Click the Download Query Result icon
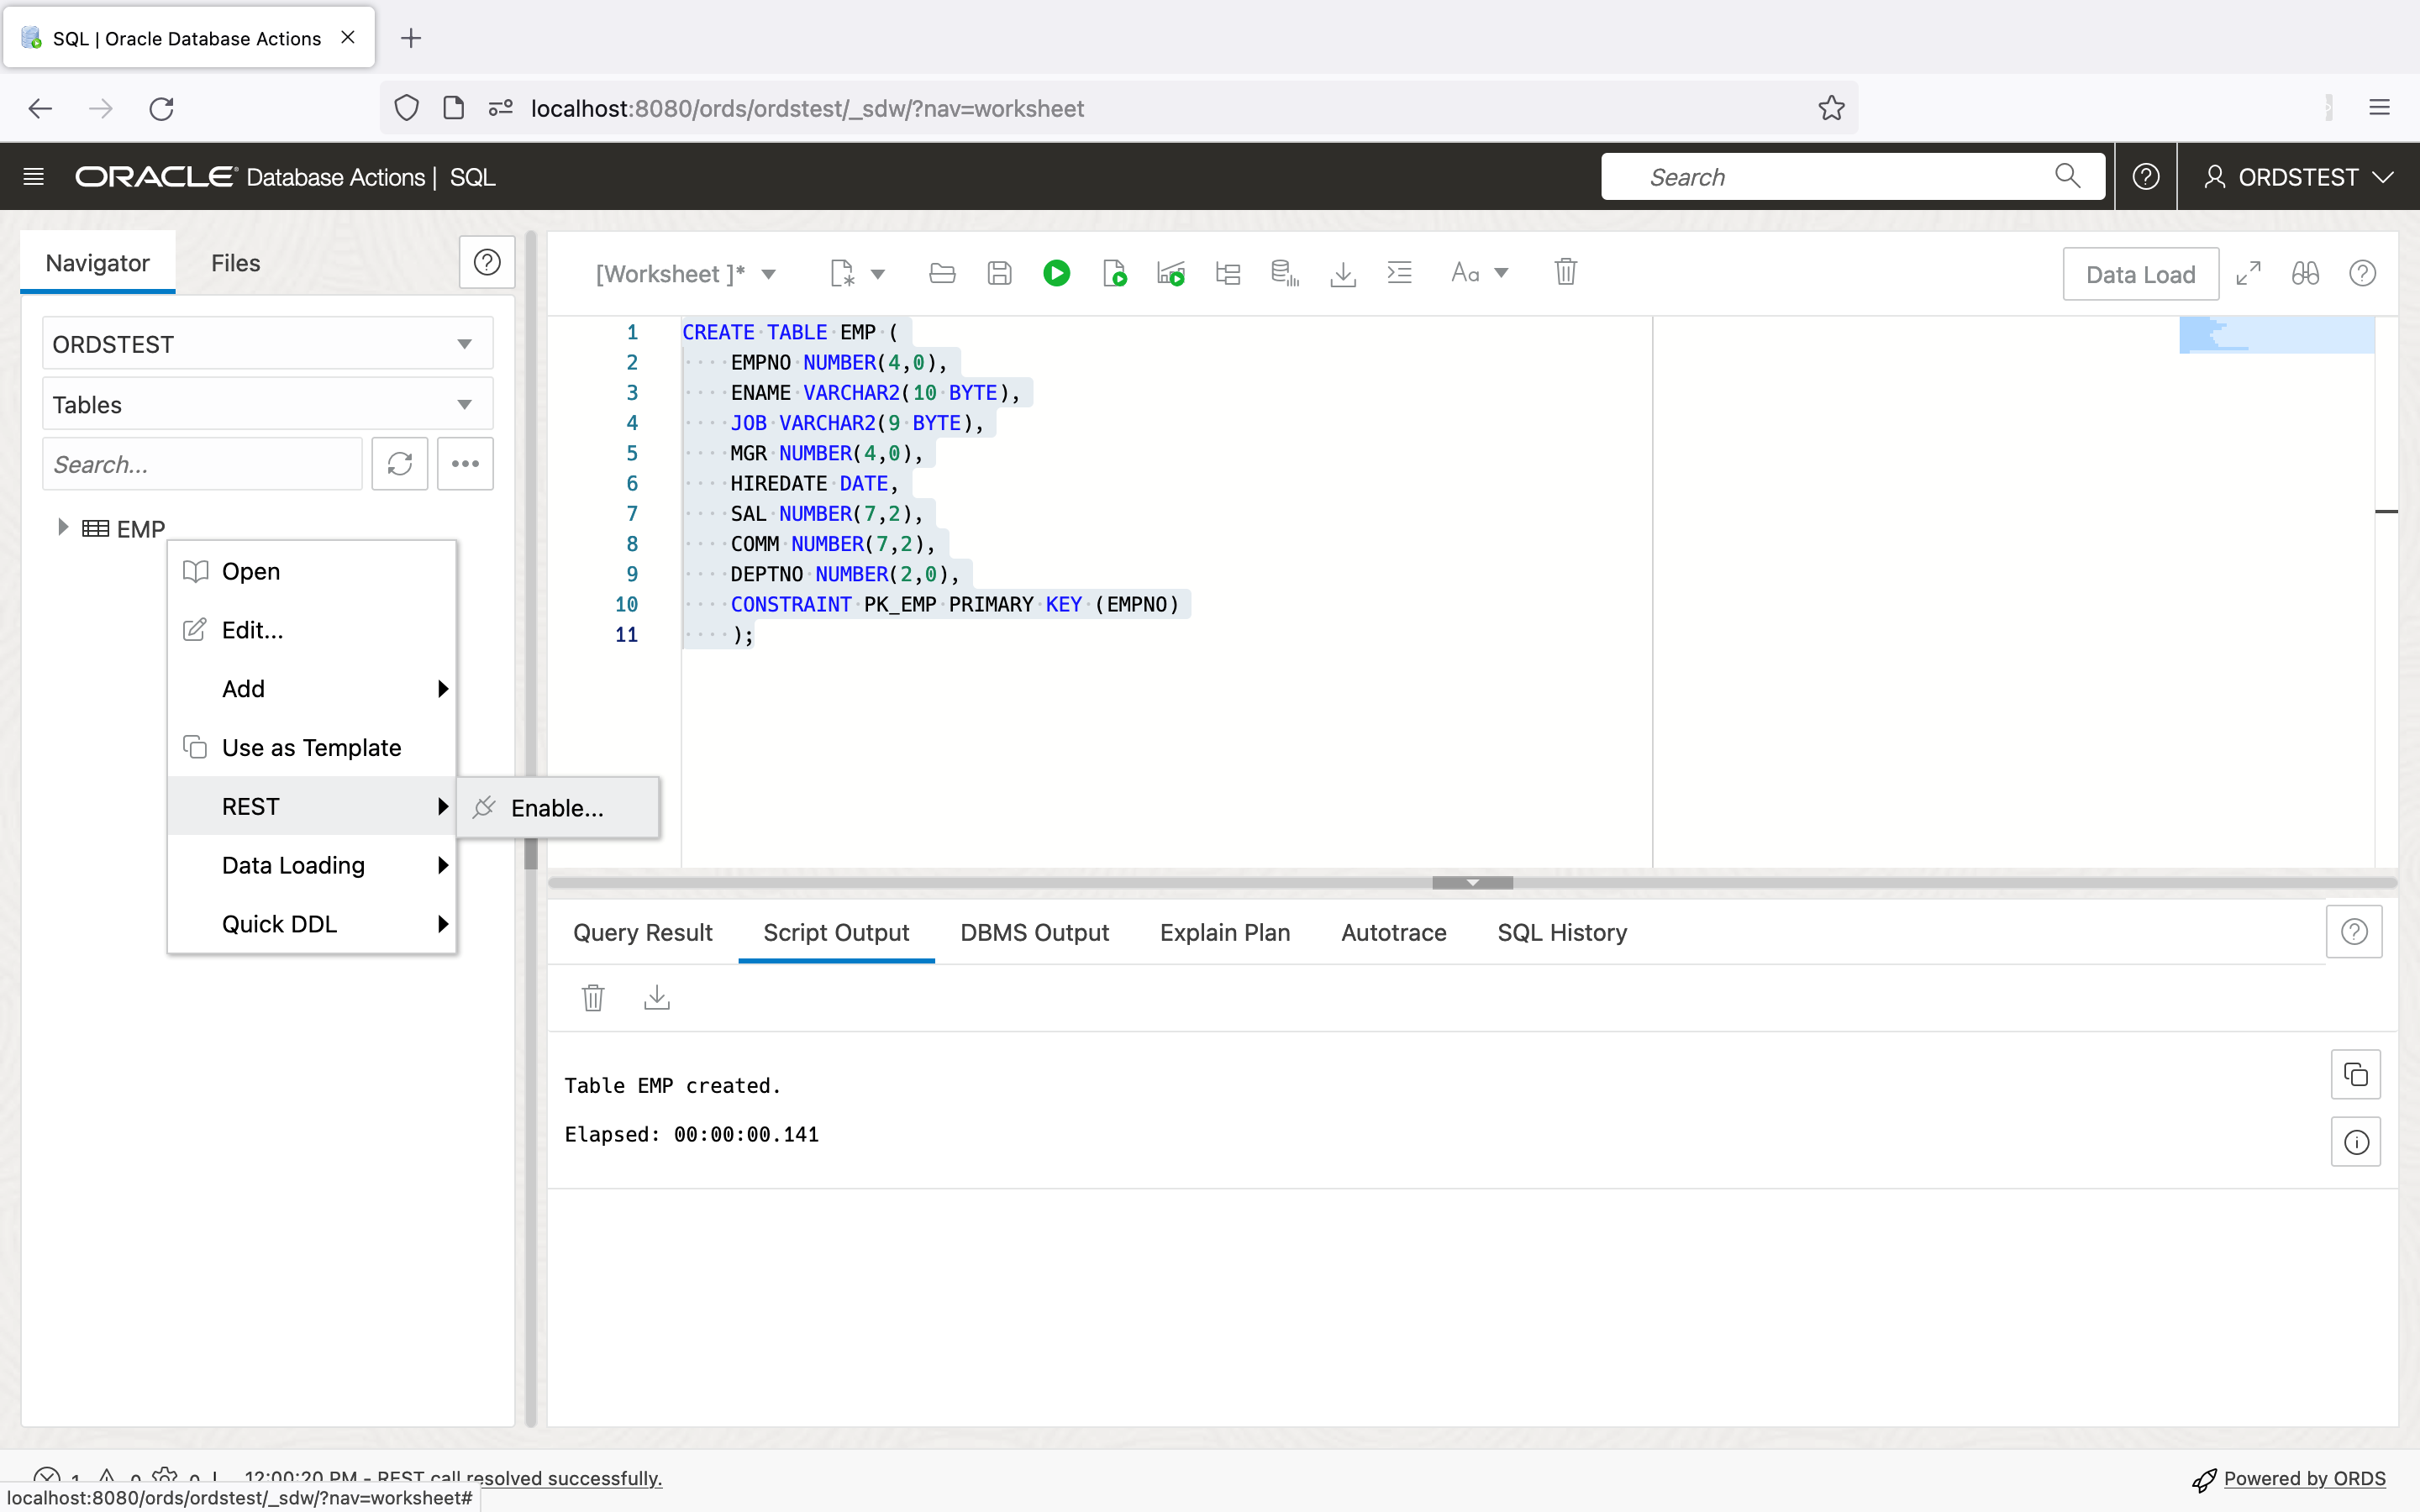 tap(657, 996)
